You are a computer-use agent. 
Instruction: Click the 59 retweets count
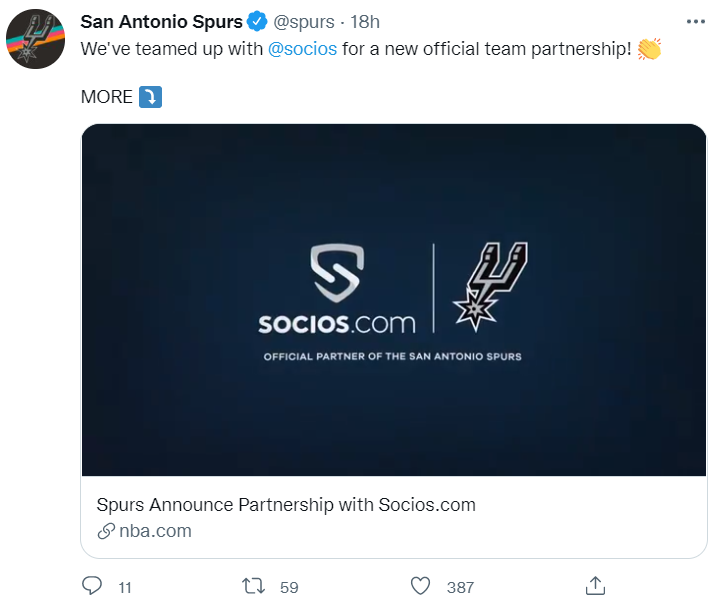coord(289,587)
